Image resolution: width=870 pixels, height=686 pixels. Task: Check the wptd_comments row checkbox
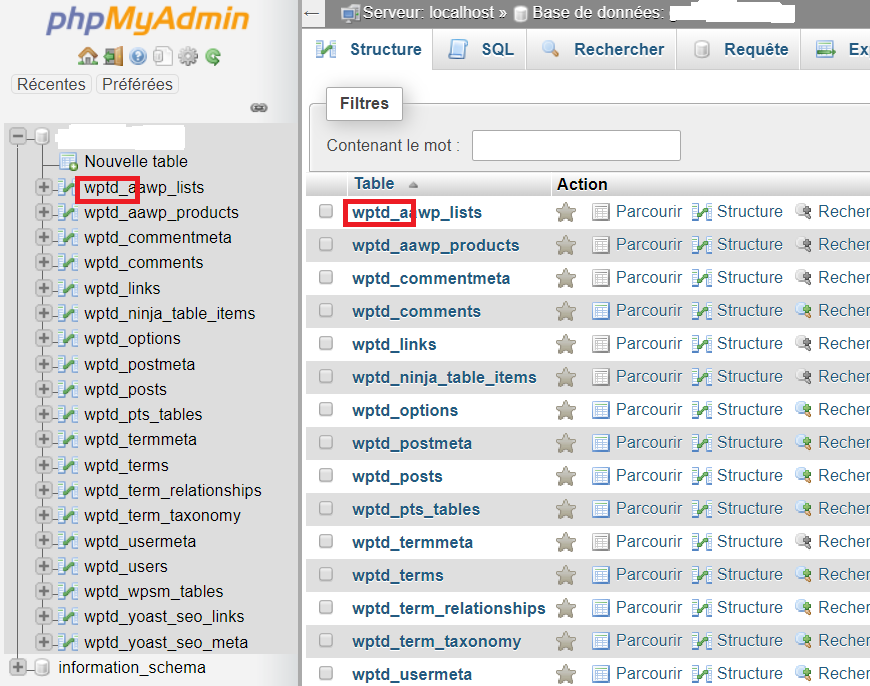(326, 310)
